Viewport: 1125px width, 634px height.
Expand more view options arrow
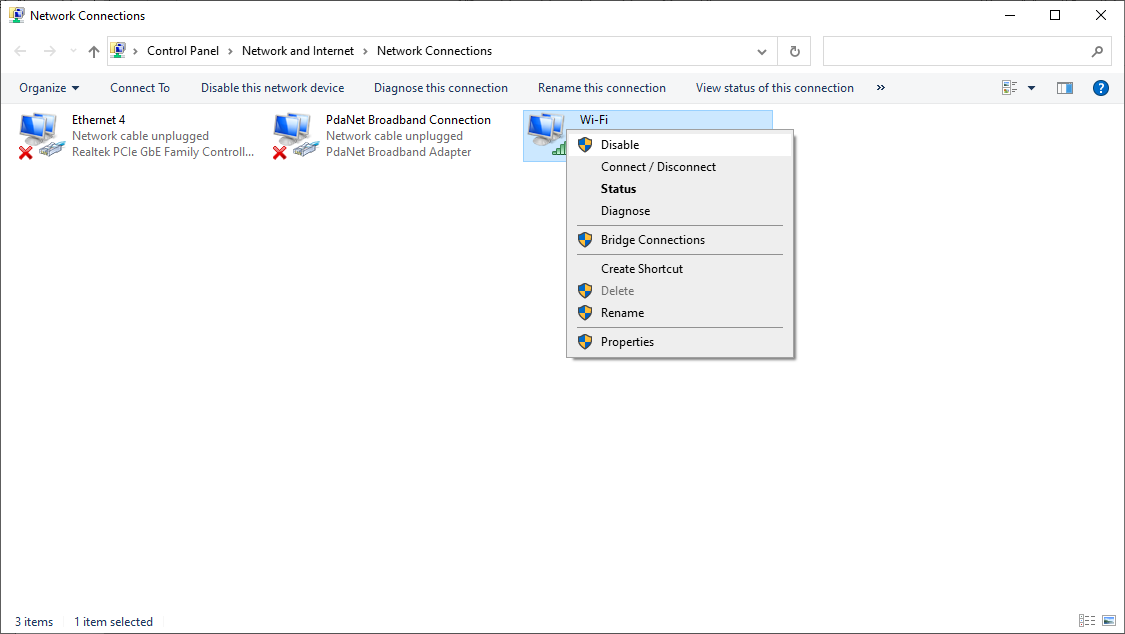1032,87
